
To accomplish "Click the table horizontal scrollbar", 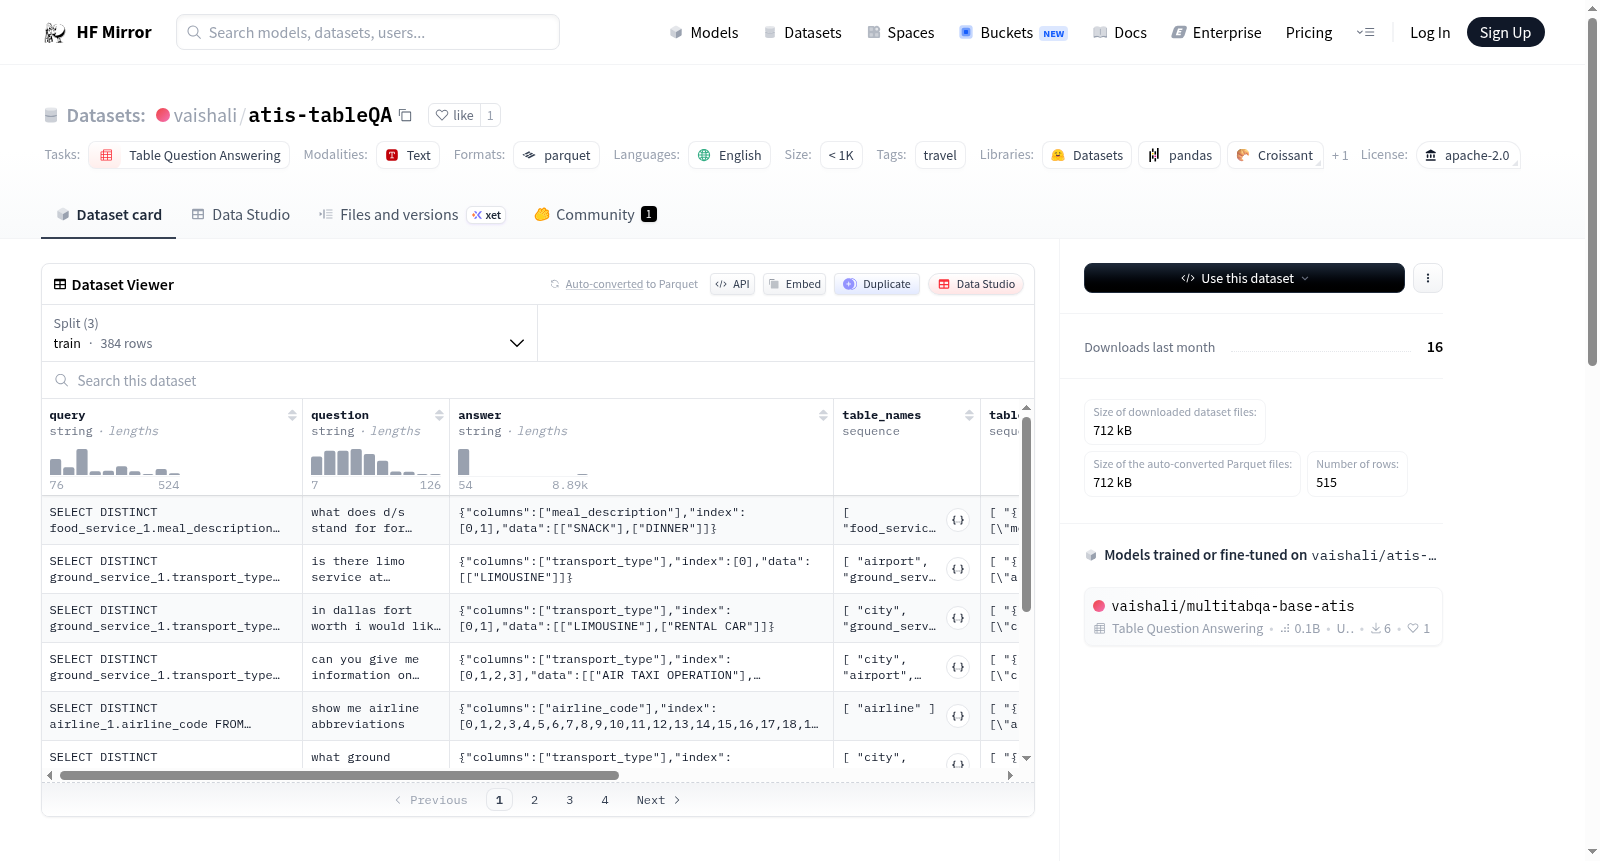I will 339,775.
